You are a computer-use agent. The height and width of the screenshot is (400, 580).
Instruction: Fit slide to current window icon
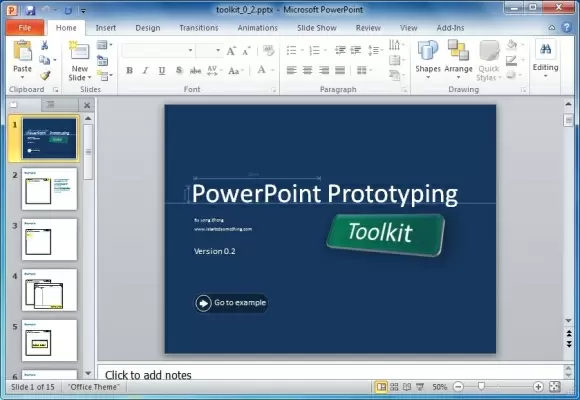pyautogui.click(x=555, y=387)
